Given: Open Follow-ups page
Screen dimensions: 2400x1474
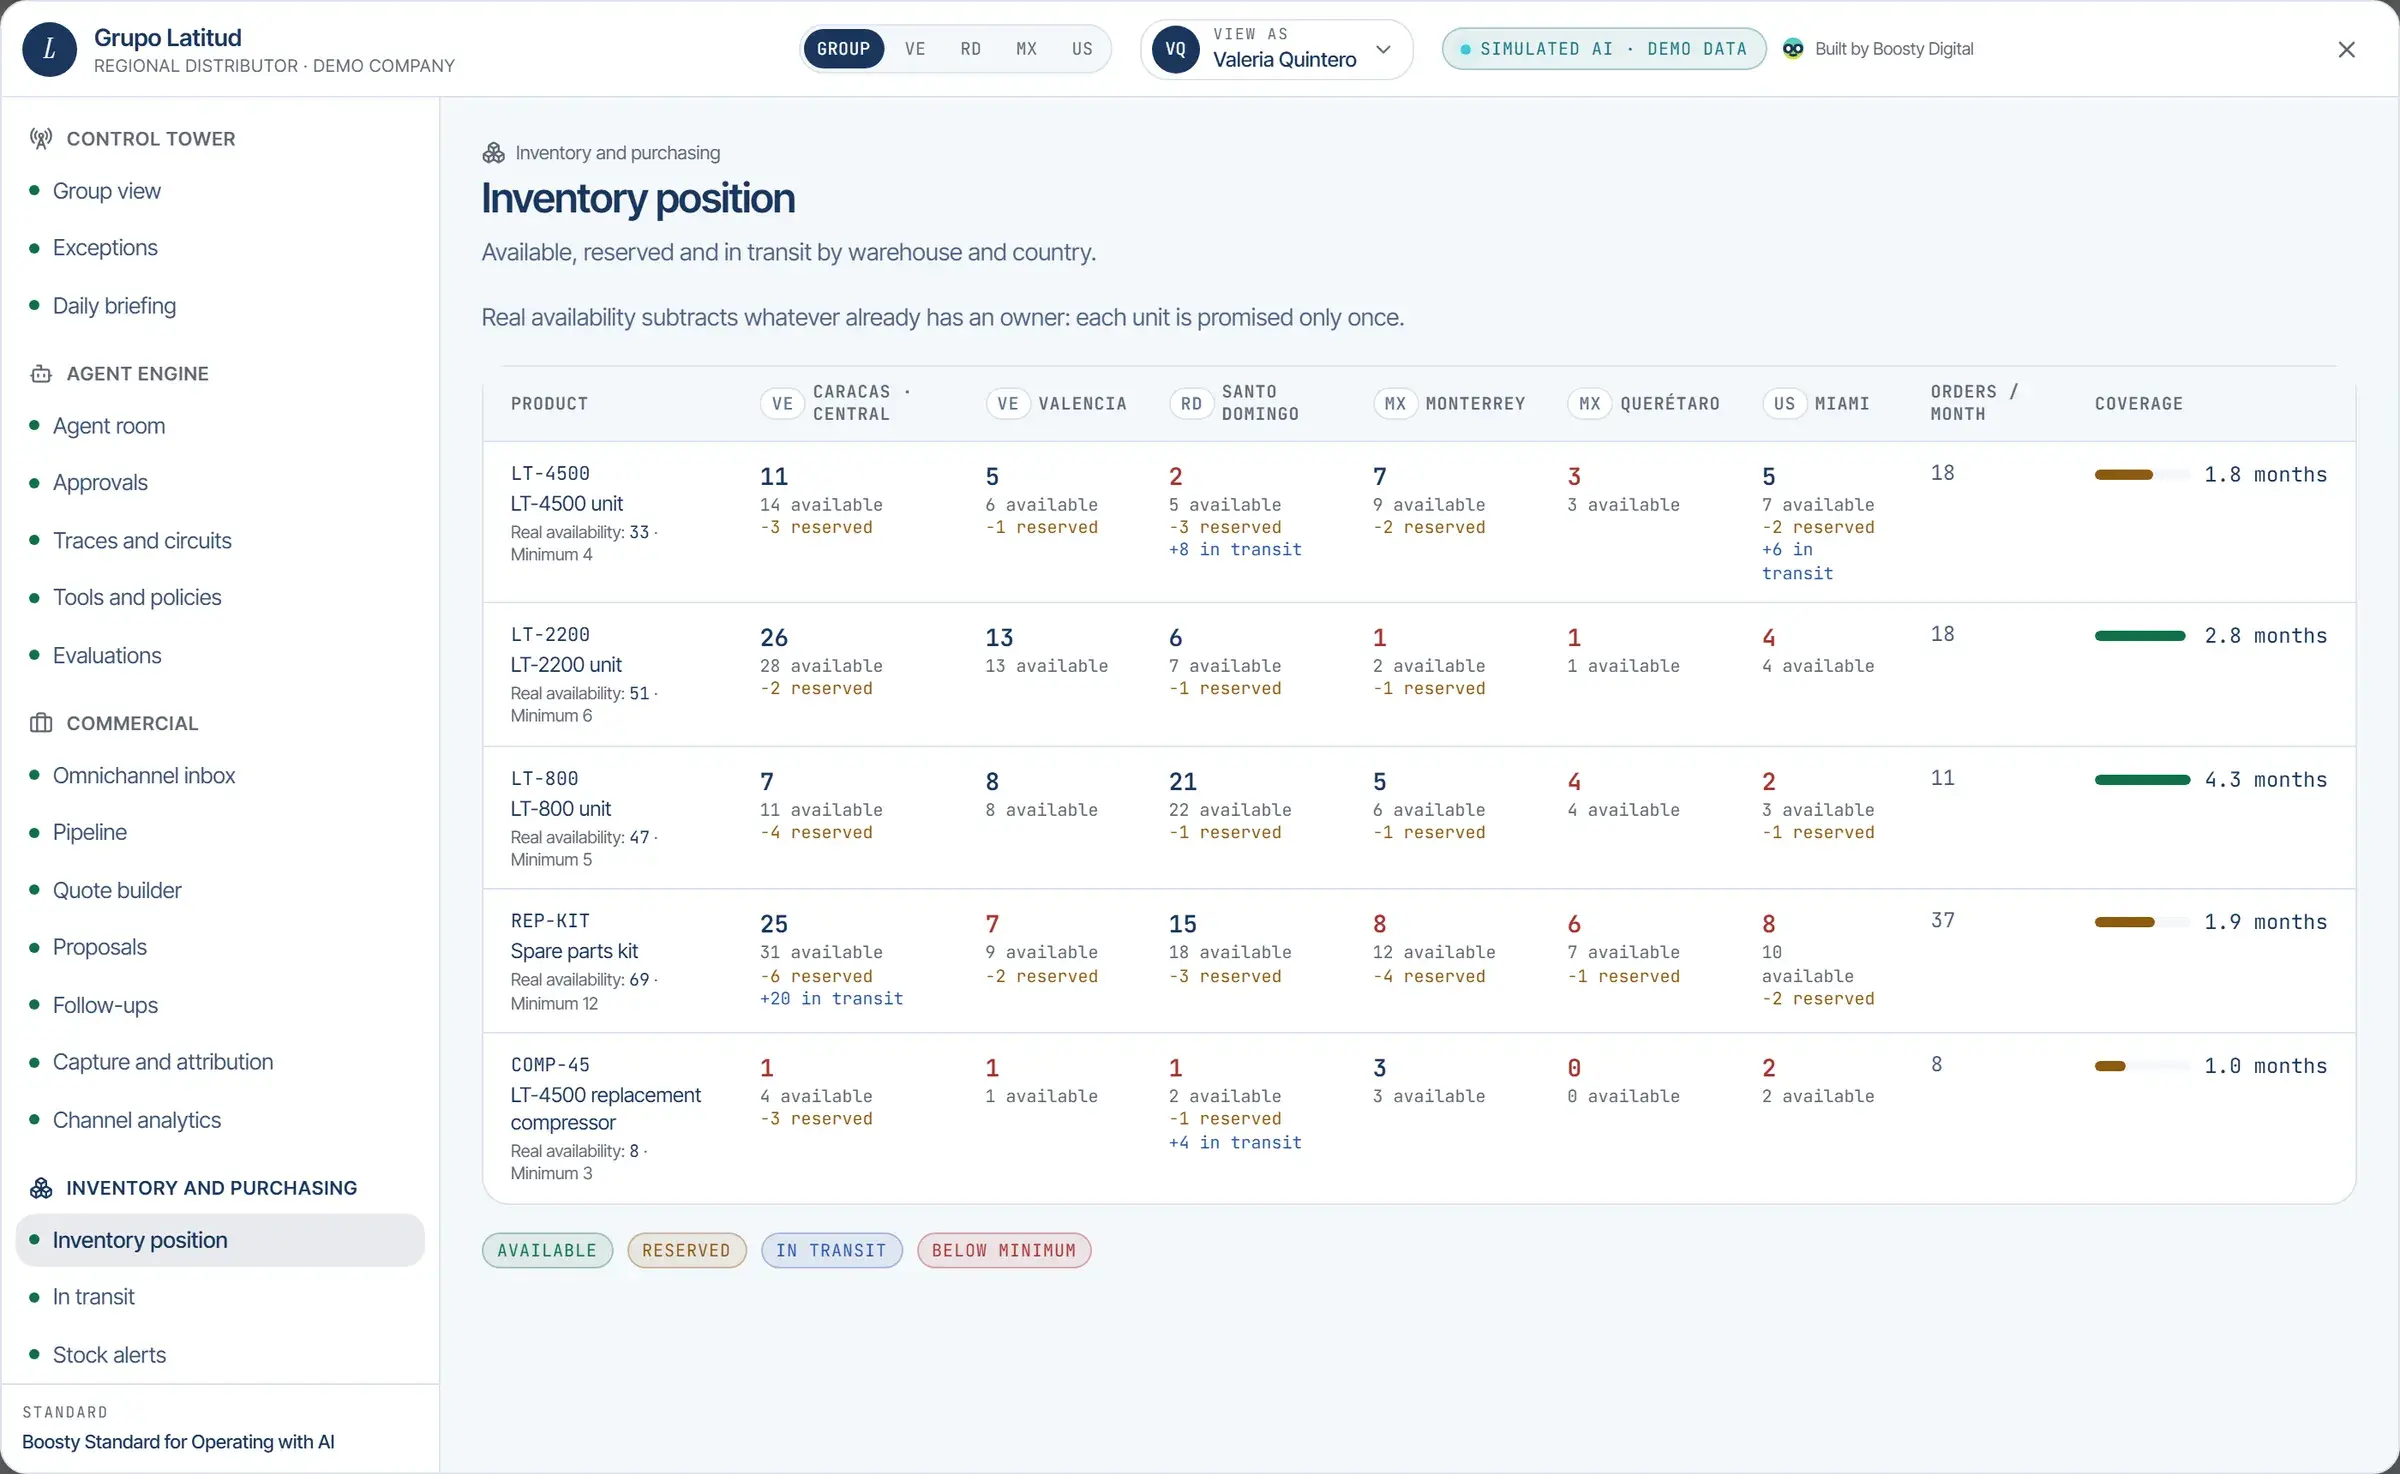Looking at the screenshot, I should point(220,1006).
